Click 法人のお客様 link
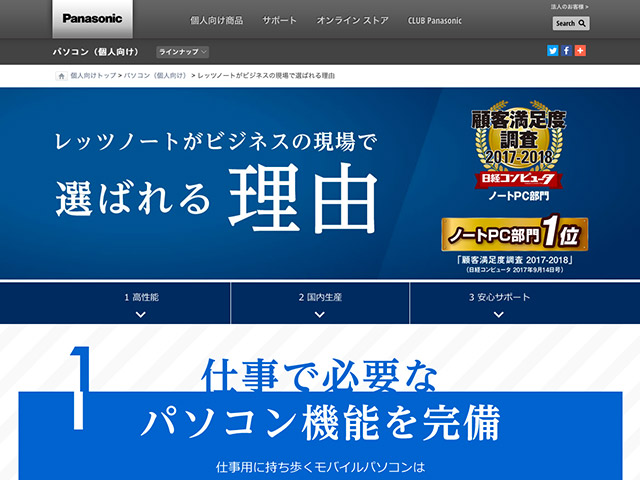 click(x=569, y=7)
